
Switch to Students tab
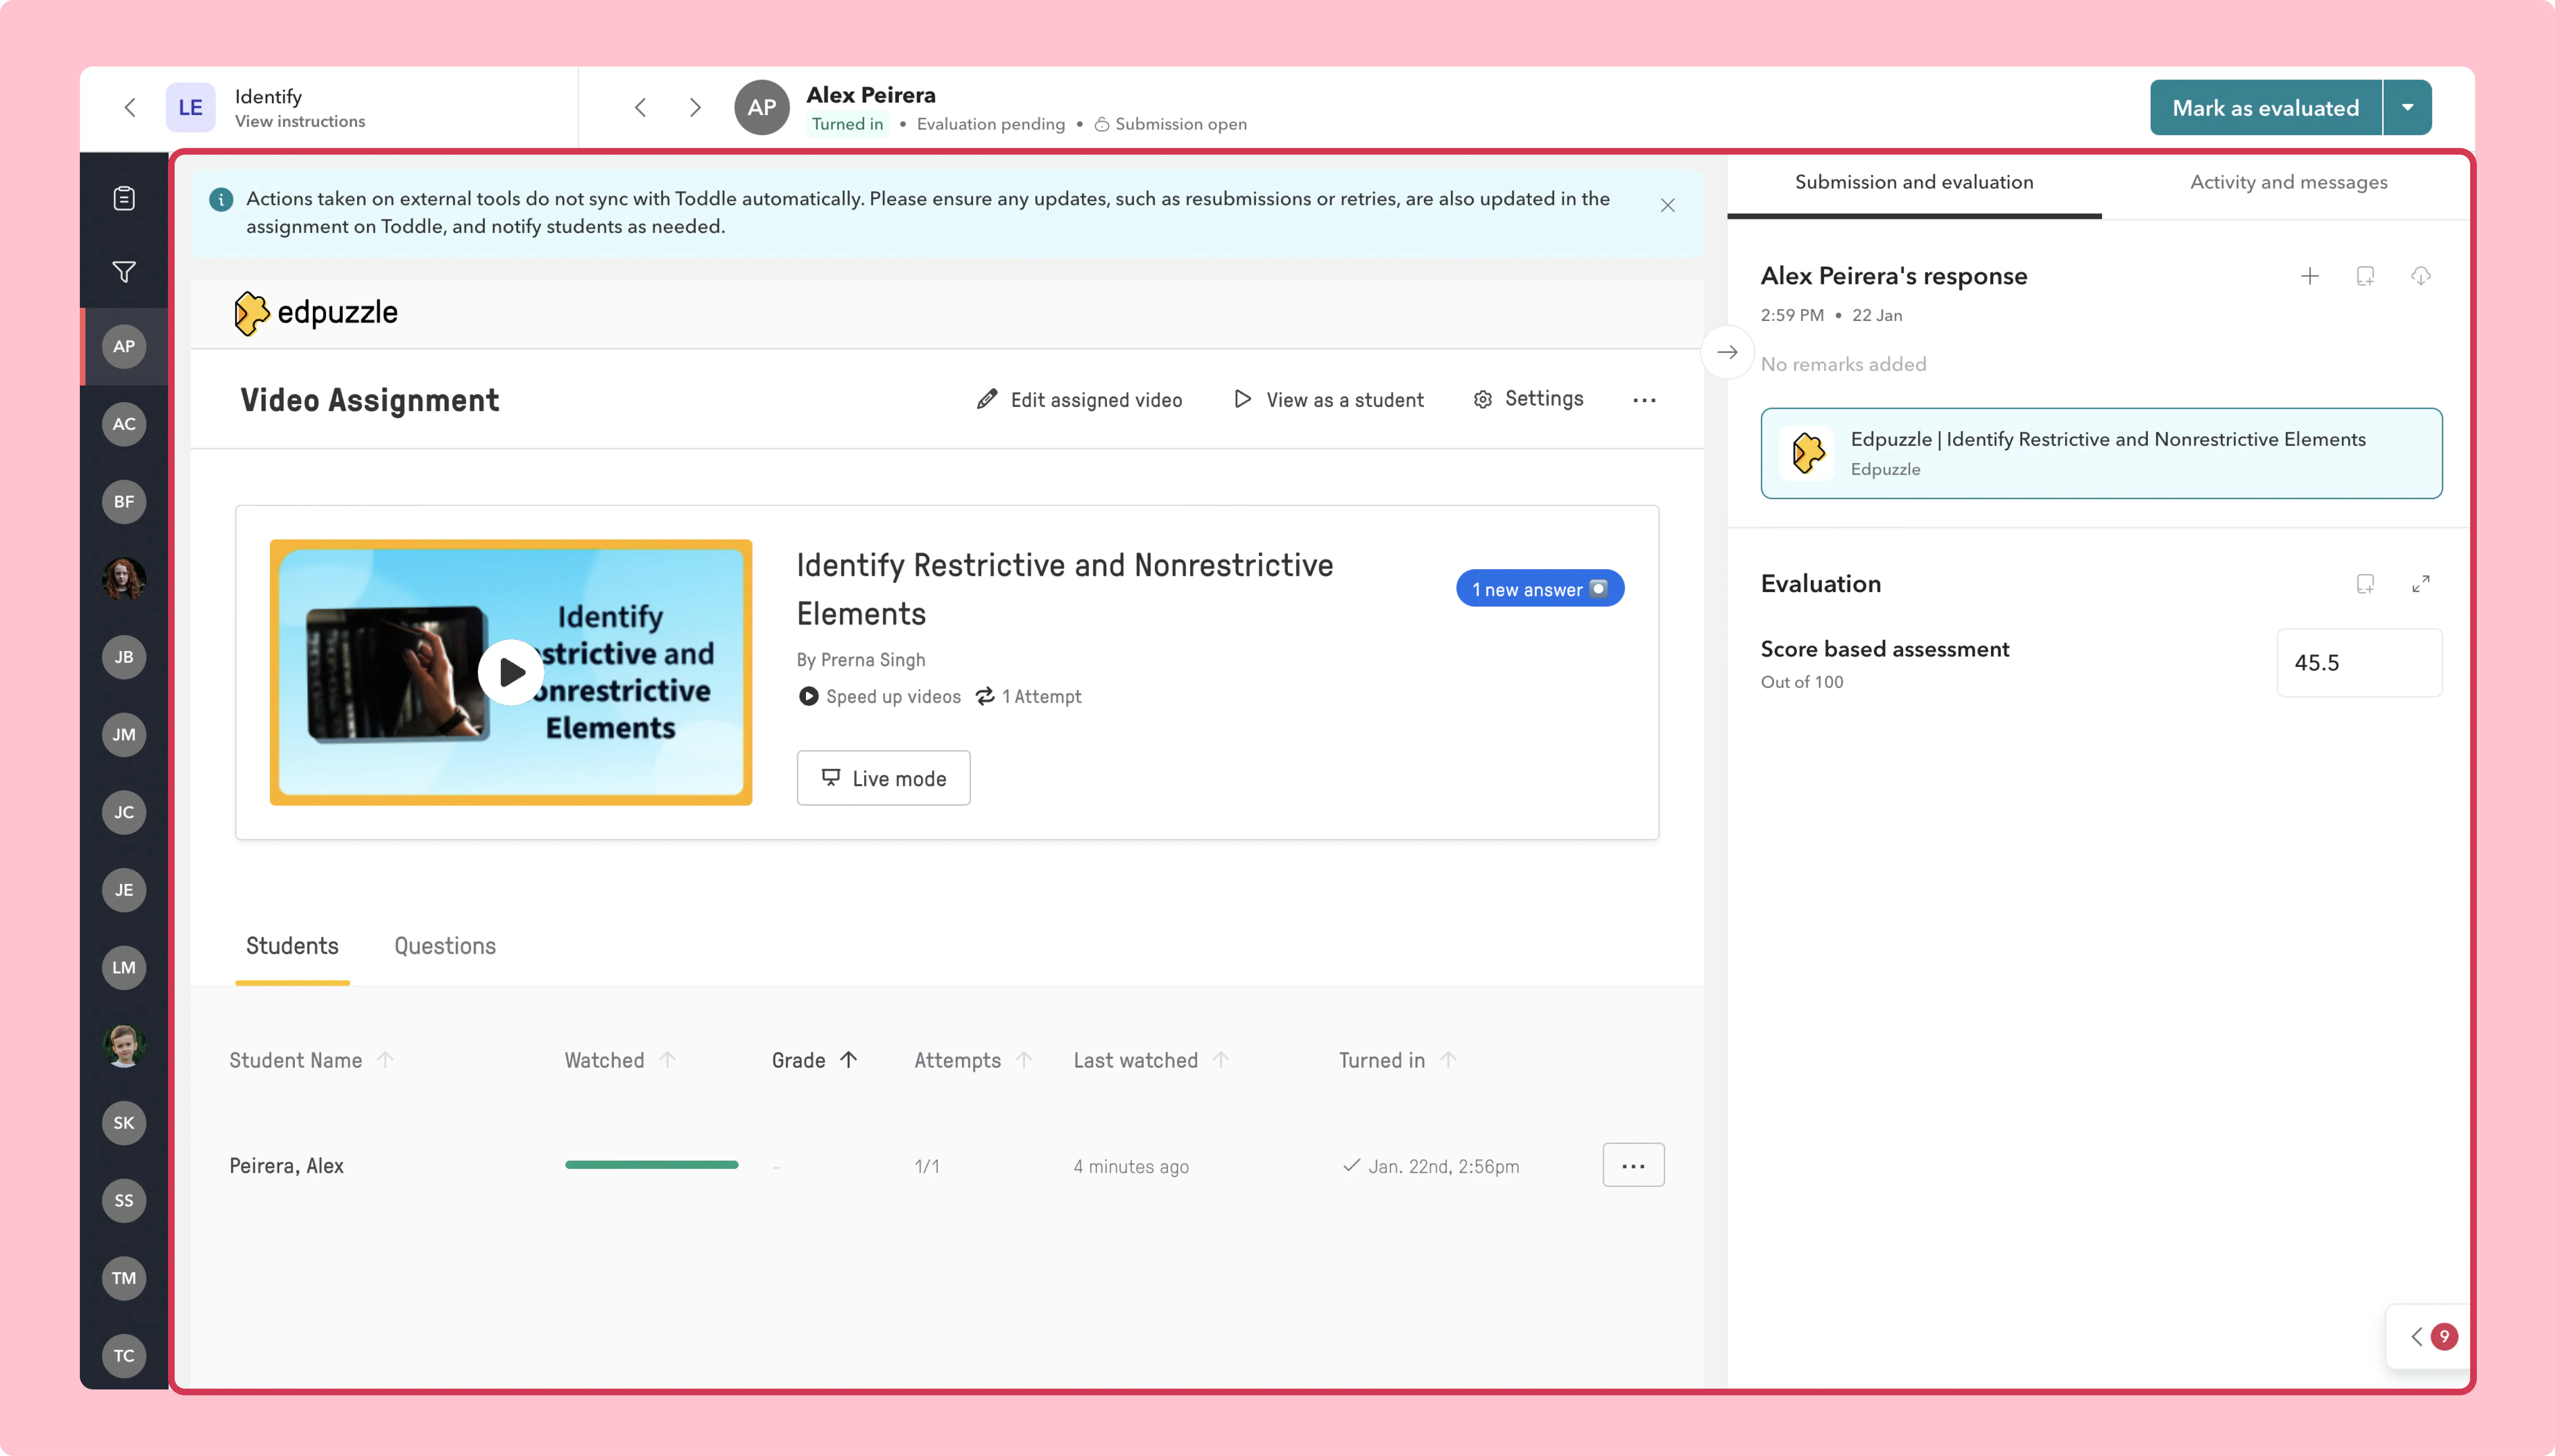coord(292,946)
